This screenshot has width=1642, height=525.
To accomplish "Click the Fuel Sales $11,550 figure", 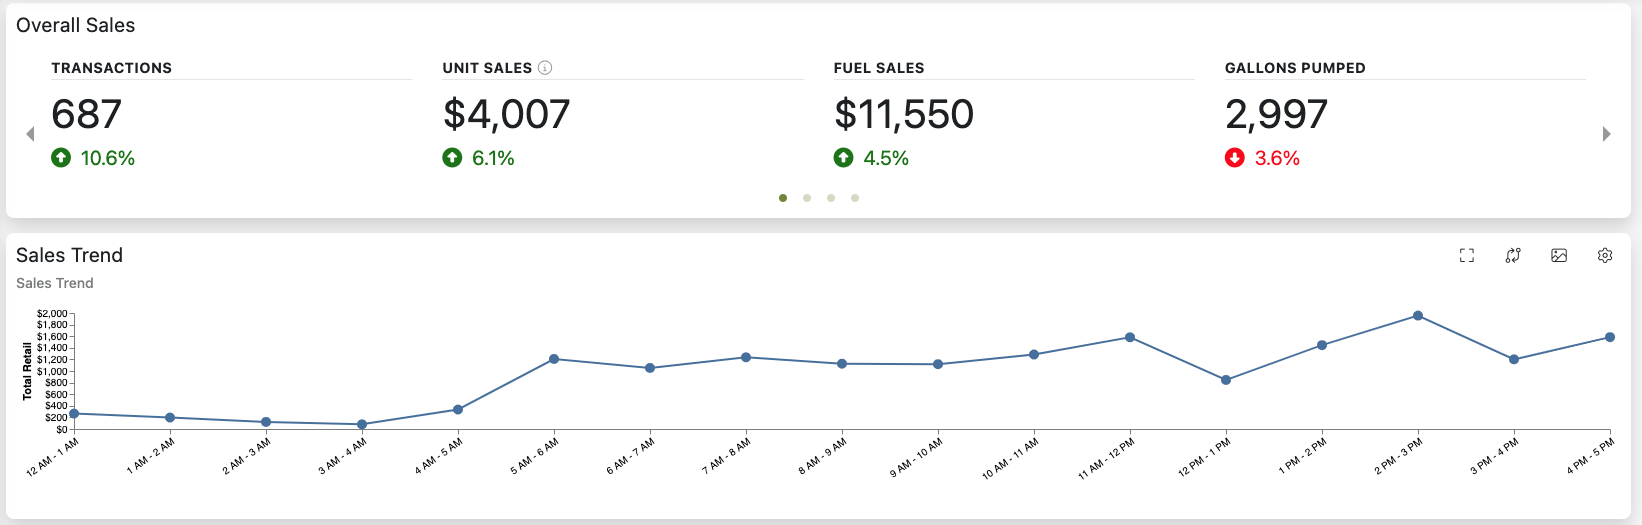I will coord(904,114).
